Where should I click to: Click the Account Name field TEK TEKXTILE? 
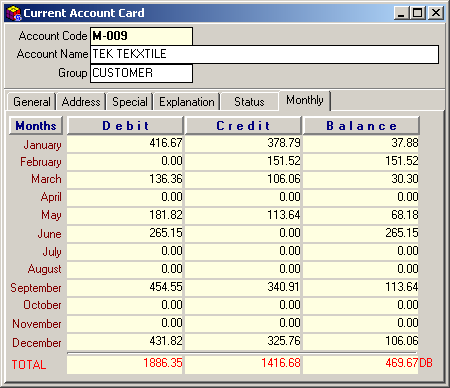pos(264,54)
